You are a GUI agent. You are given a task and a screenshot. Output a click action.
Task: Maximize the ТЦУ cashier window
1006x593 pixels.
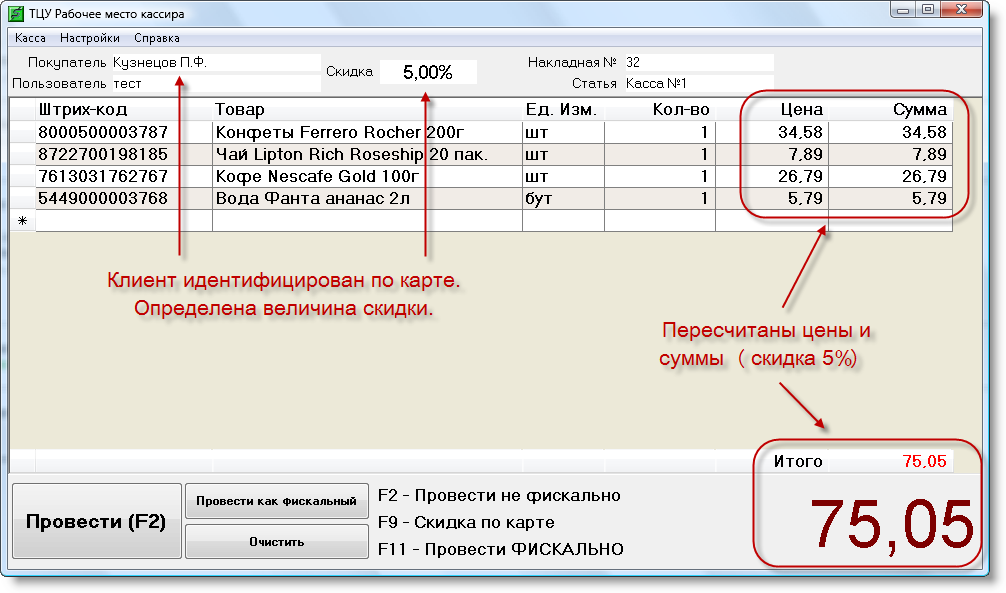(928, 10)
